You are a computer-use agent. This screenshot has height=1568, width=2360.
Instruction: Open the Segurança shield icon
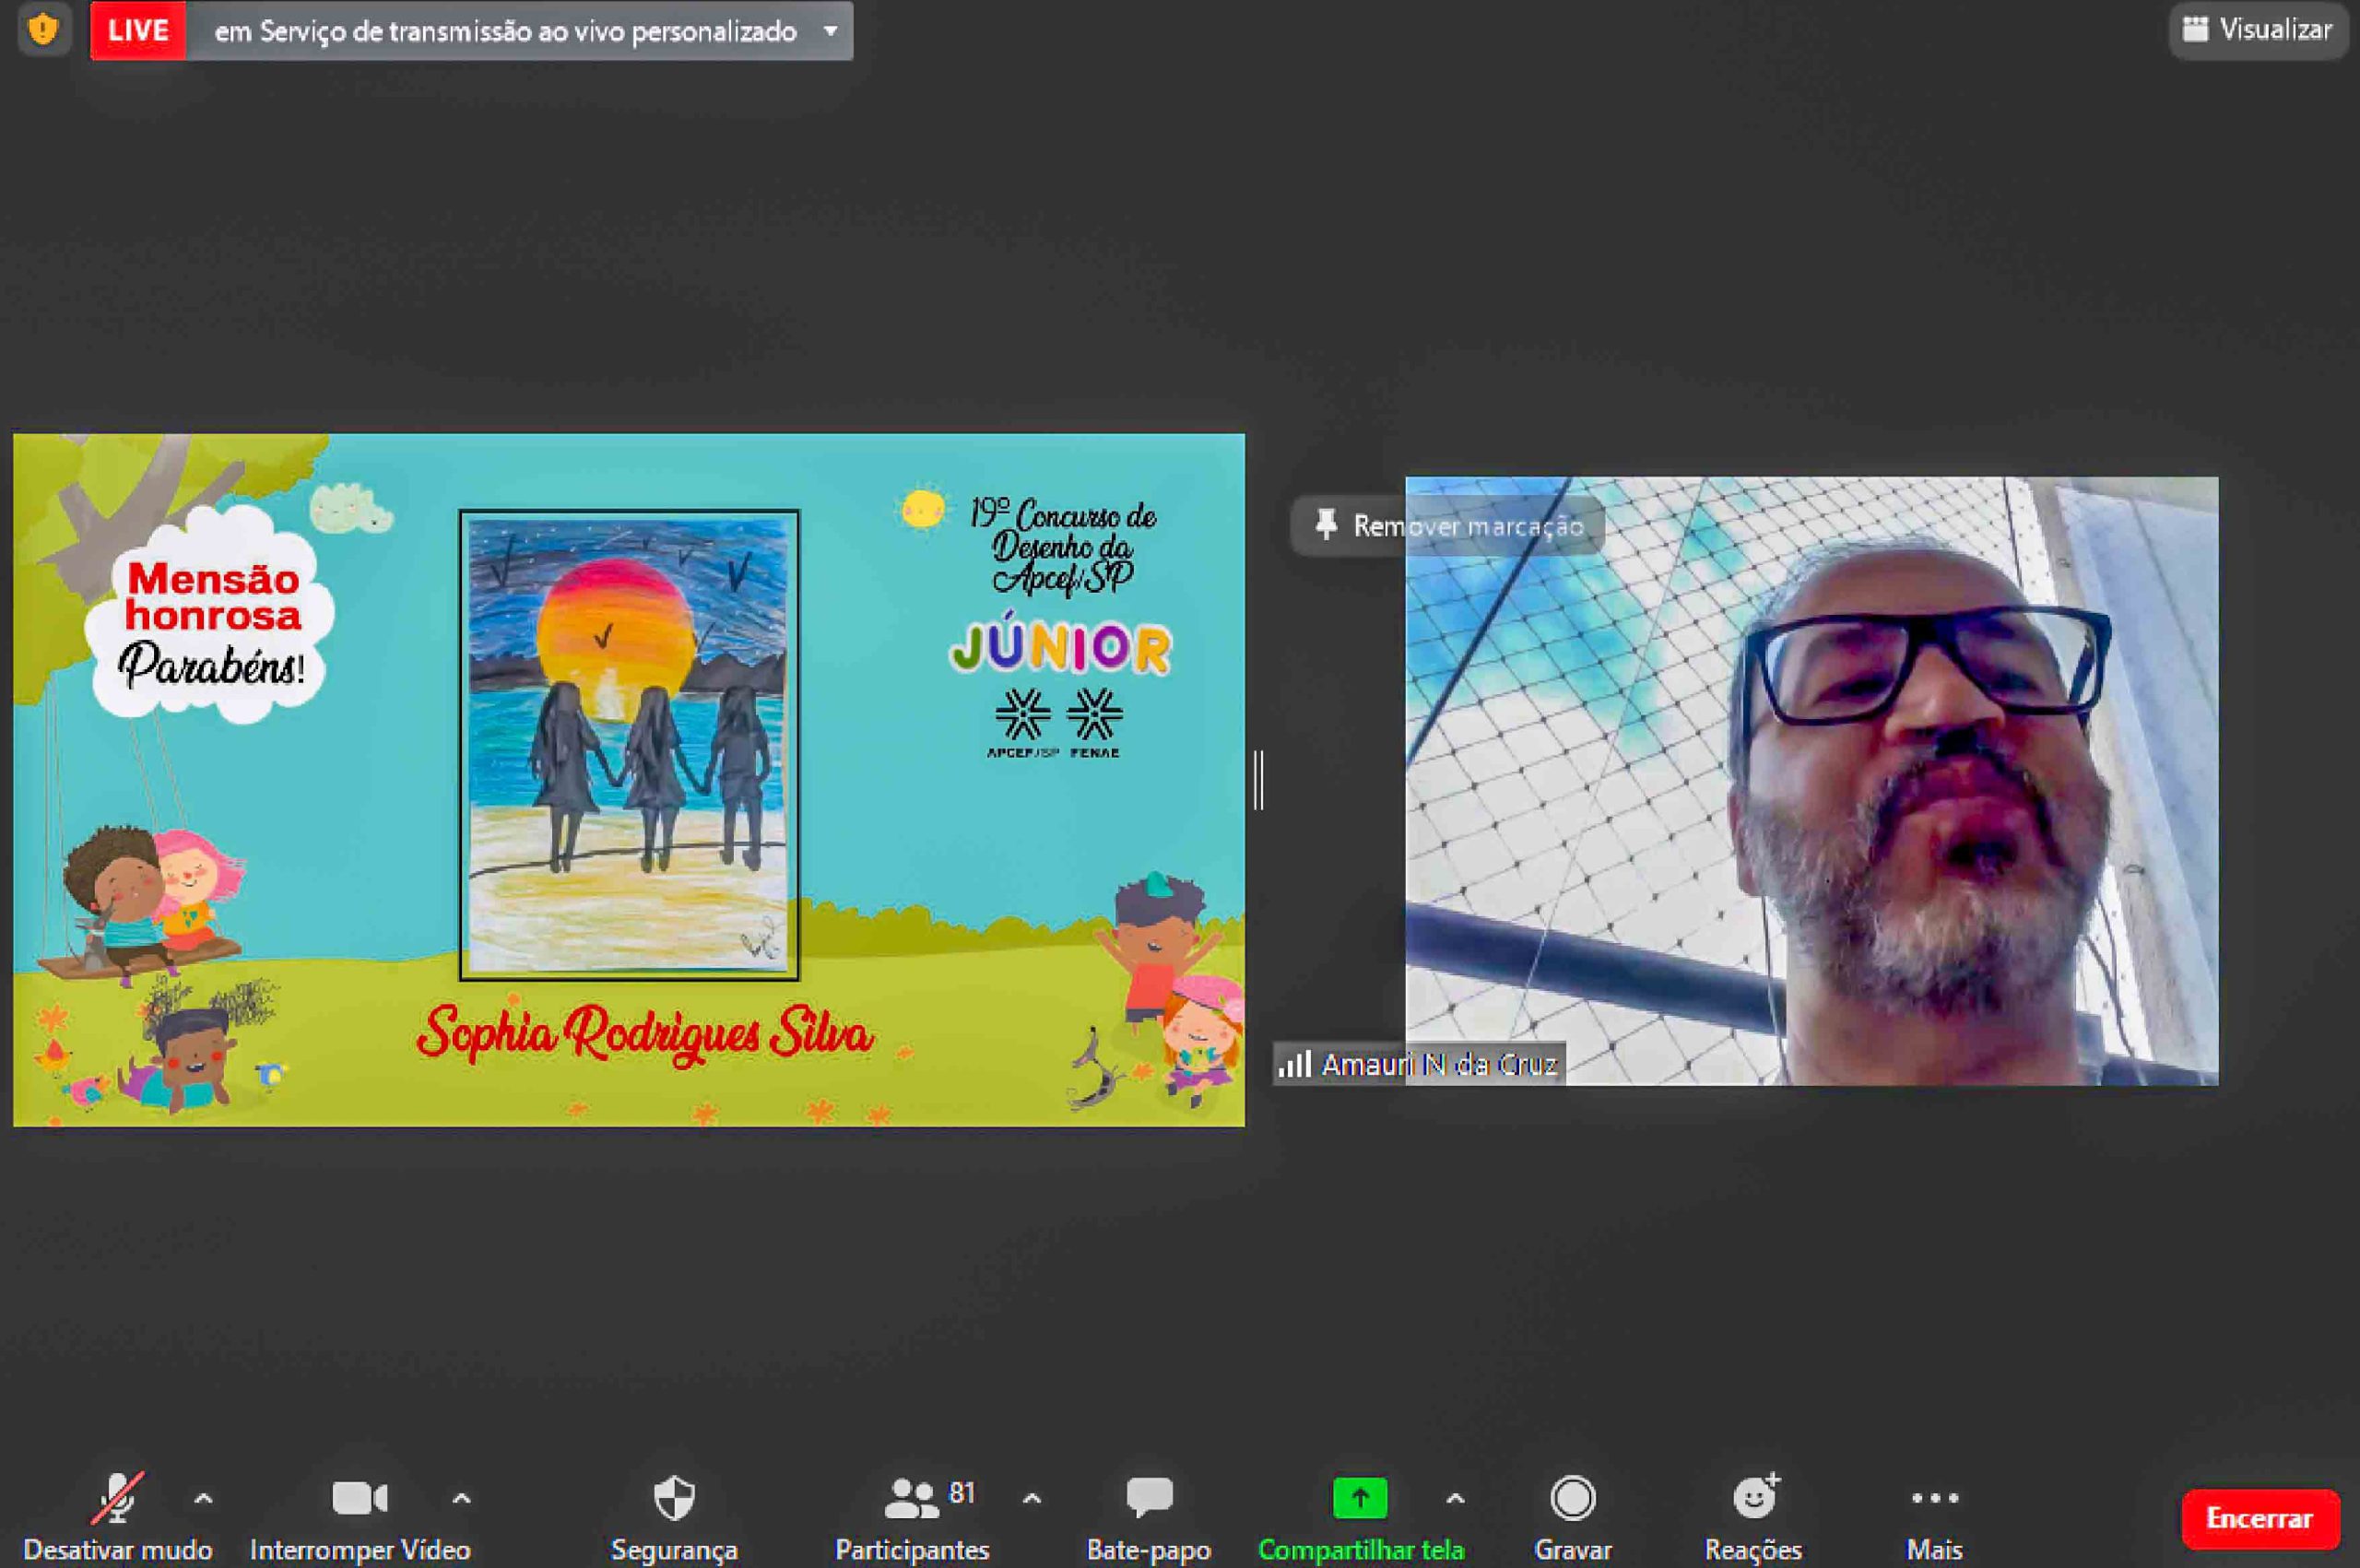[674, 1498]
